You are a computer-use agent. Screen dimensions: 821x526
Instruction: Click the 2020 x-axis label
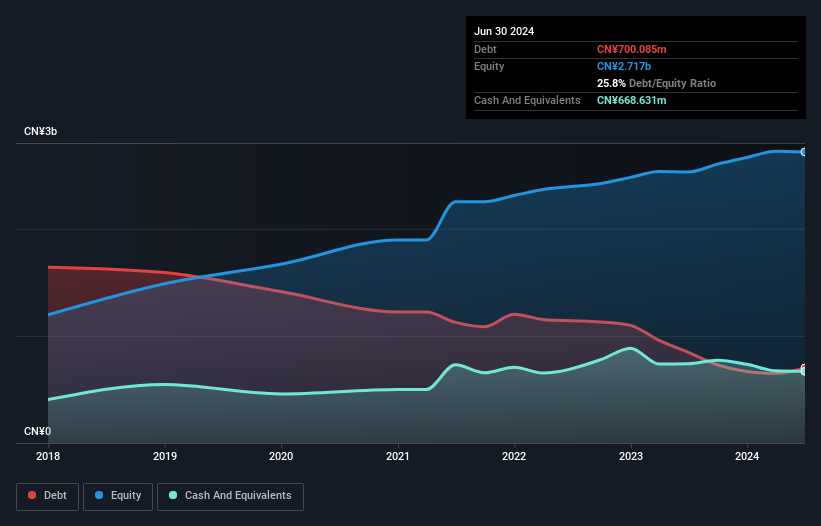tap(281, 456)
